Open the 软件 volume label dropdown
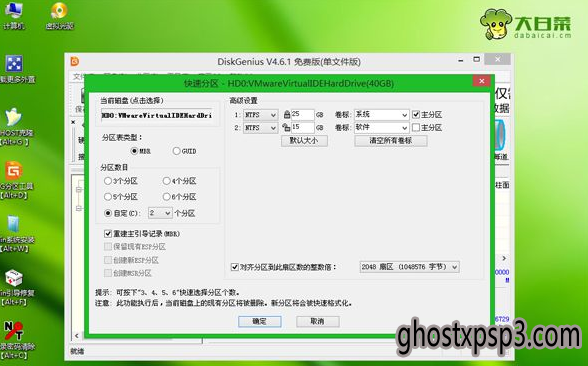The height and width of the screenshot is (366, 588). pyautogui.click(x=381, y=128)
